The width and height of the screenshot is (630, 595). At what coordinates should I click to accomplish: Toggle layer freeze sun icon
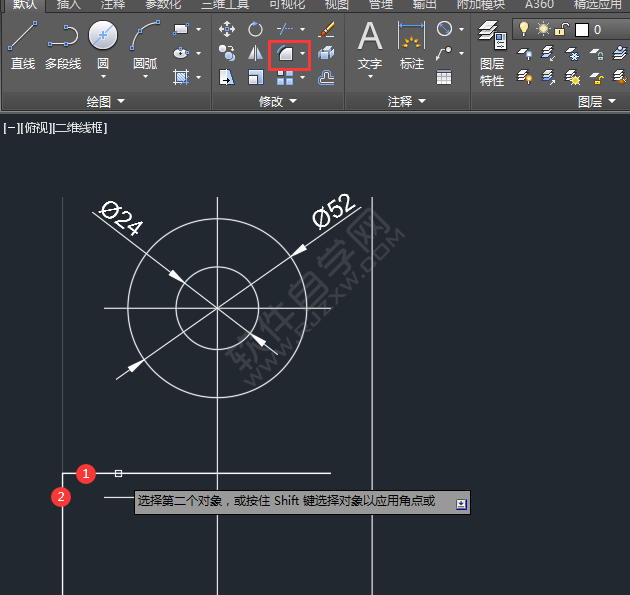[x=542, y=29]
